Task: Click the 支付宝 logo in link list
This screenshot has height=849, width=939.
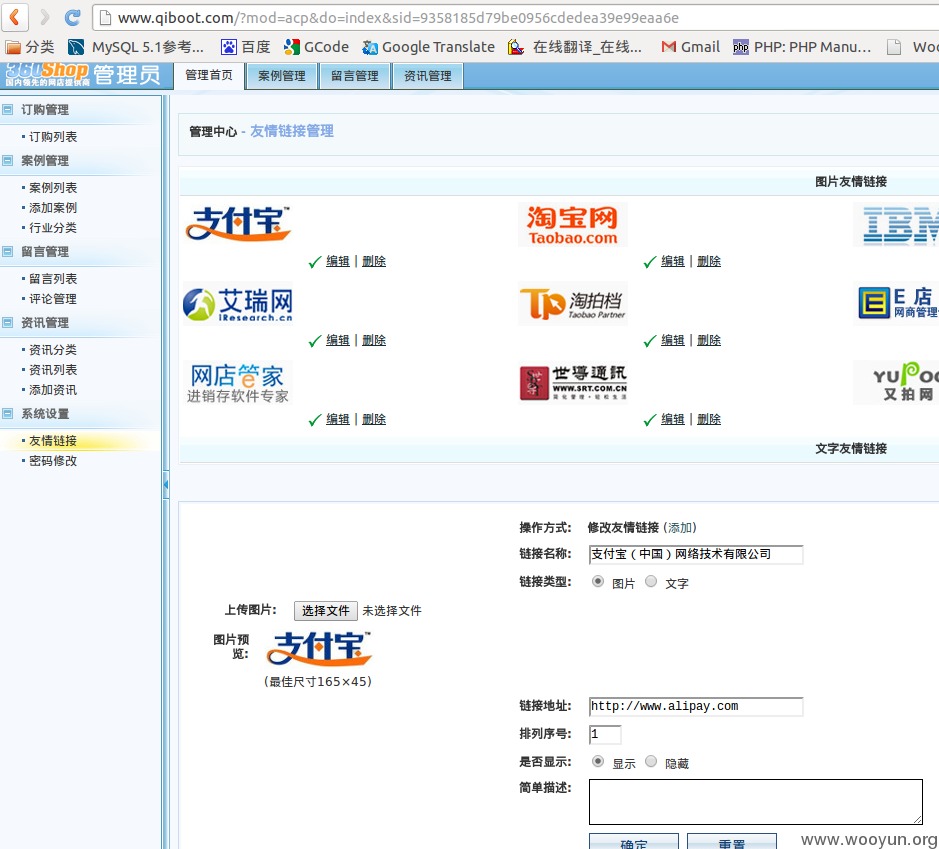Action: coord(238,224)
